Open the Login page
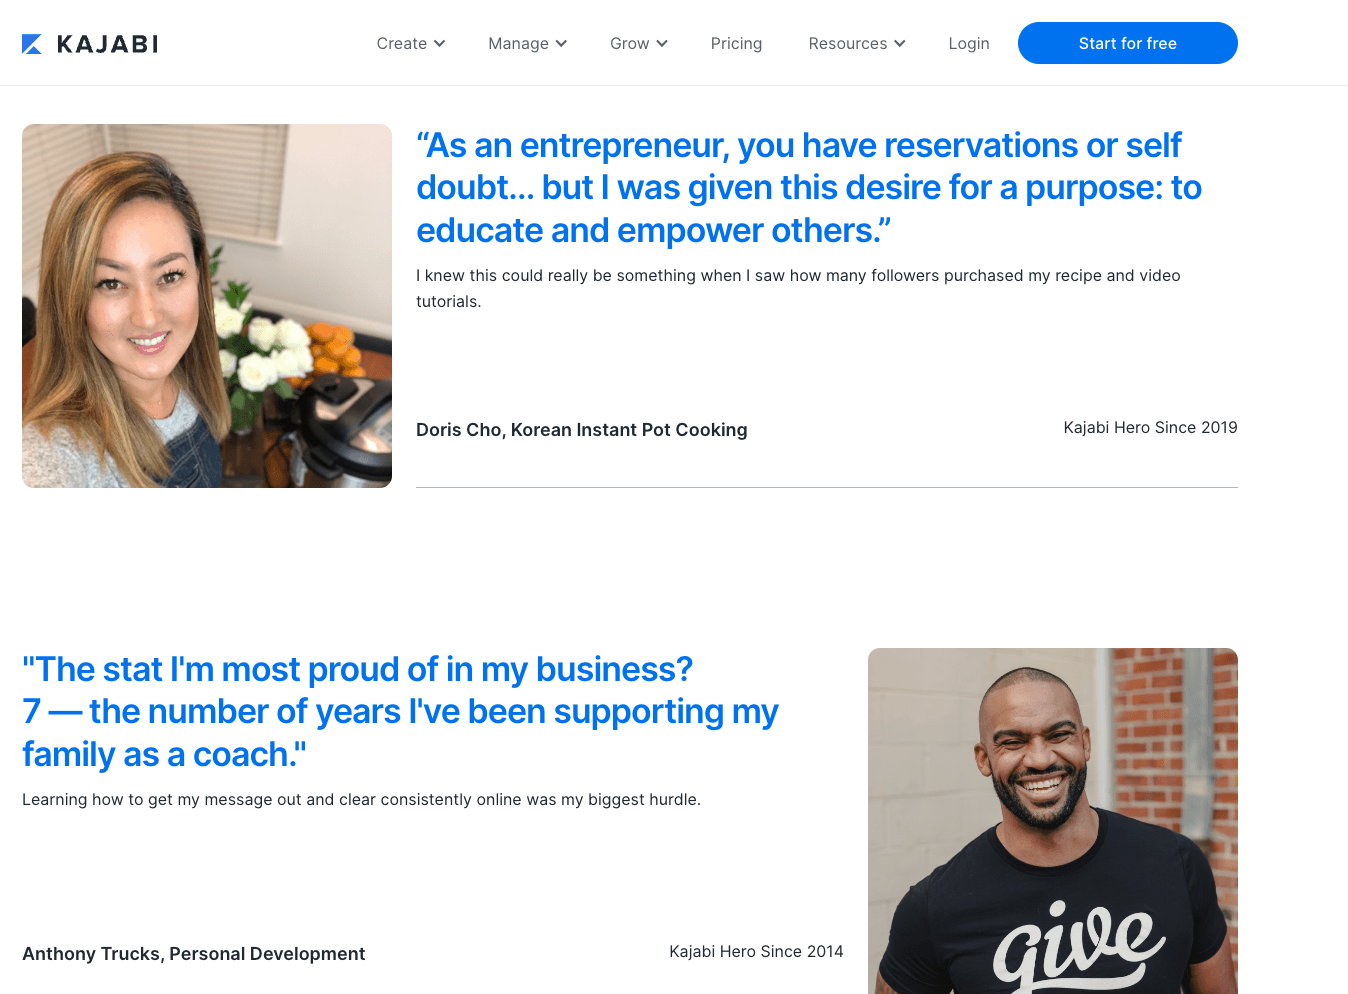 click(x=968, y=43)
